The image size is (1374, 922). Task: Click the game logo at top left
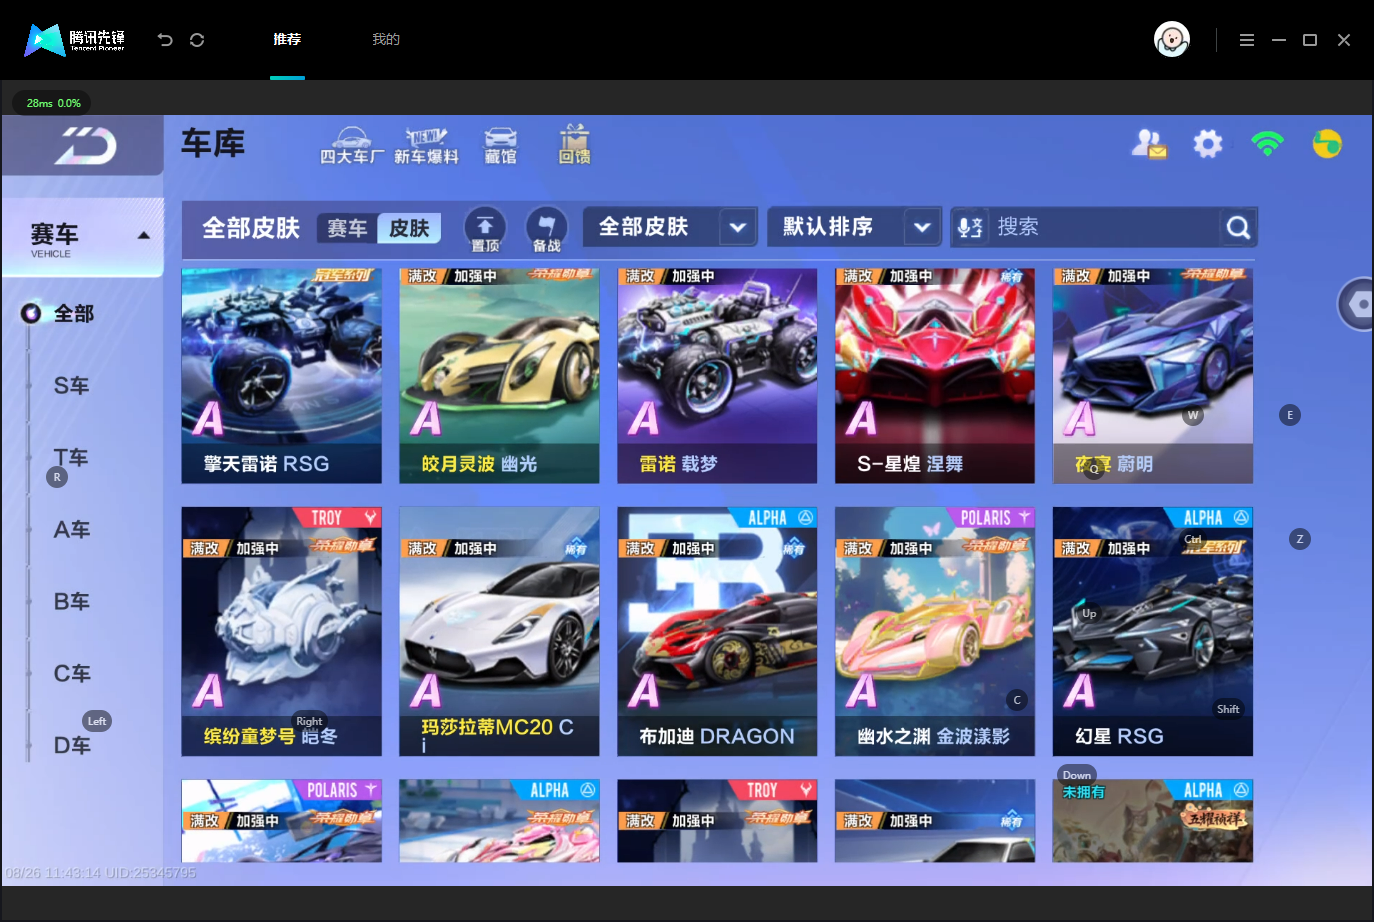[84, 146]
